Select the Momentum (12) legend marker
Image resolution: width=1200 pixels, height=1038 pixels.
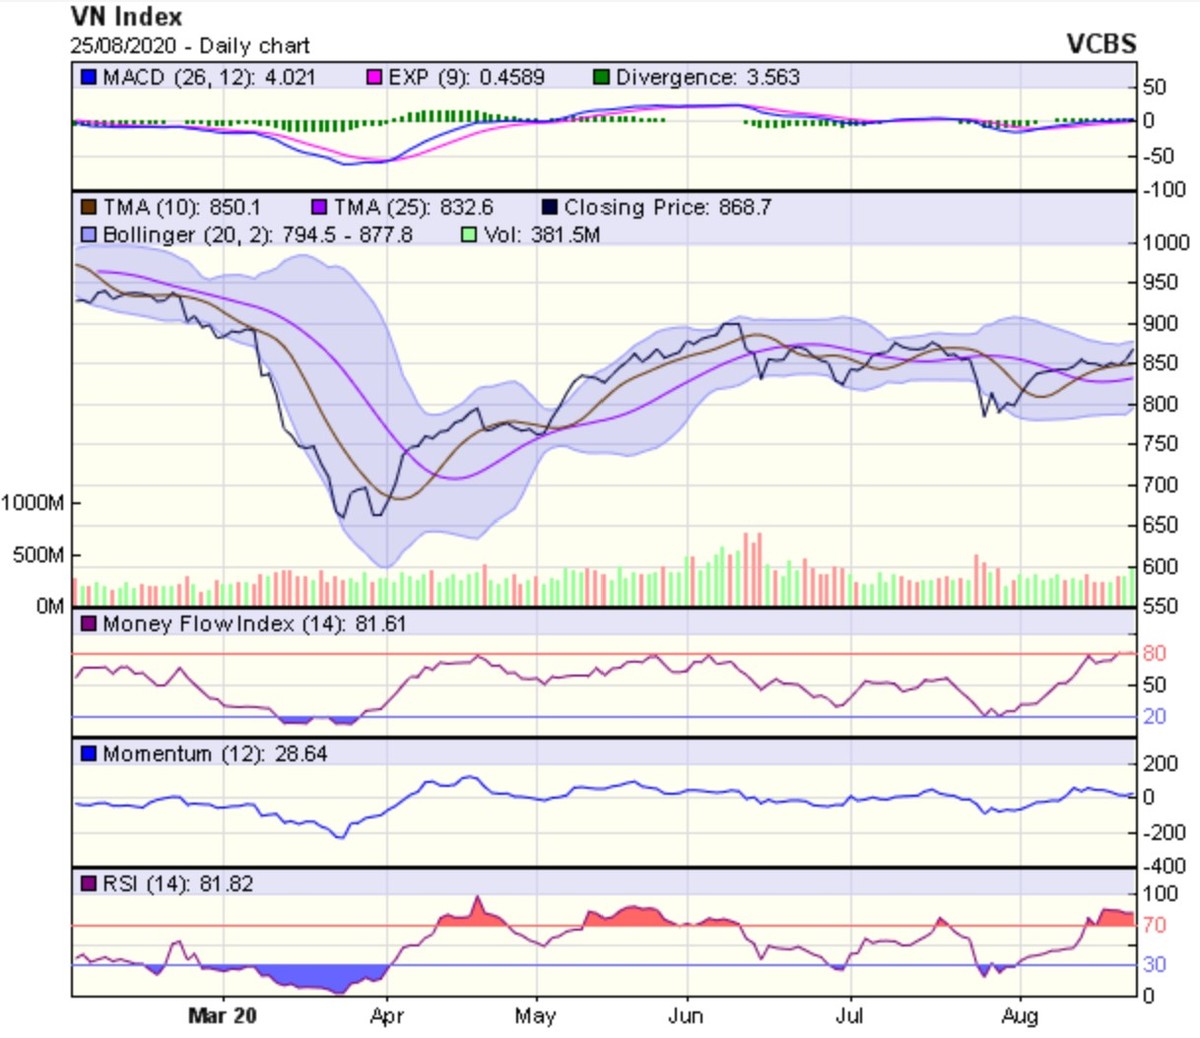[x=88, y=754]
